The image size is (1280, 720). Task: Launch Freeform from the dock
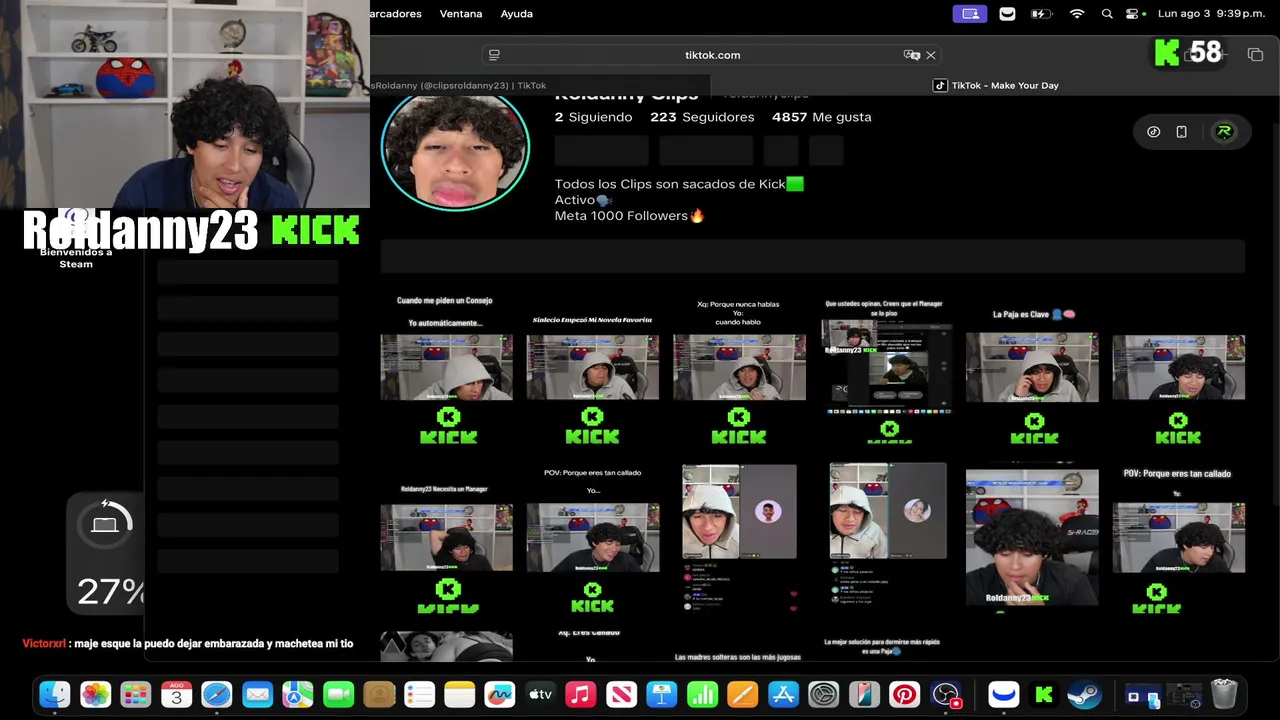[x=500, y=694]
